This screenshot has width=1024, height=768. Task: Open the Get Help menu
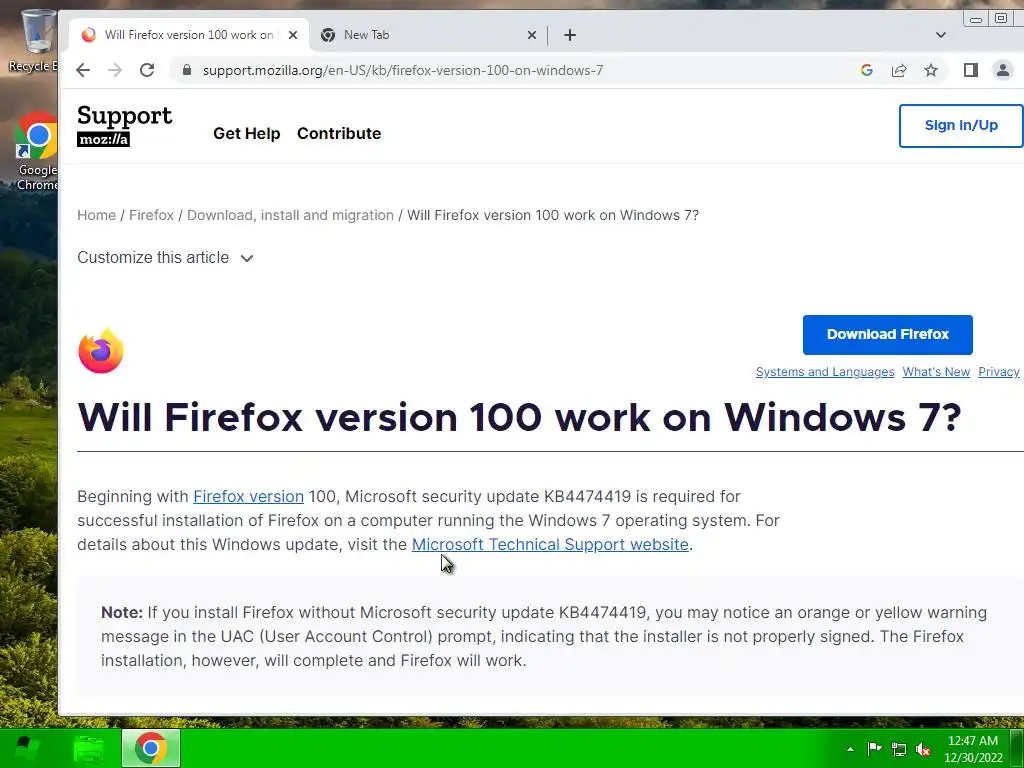coord(246,133)
